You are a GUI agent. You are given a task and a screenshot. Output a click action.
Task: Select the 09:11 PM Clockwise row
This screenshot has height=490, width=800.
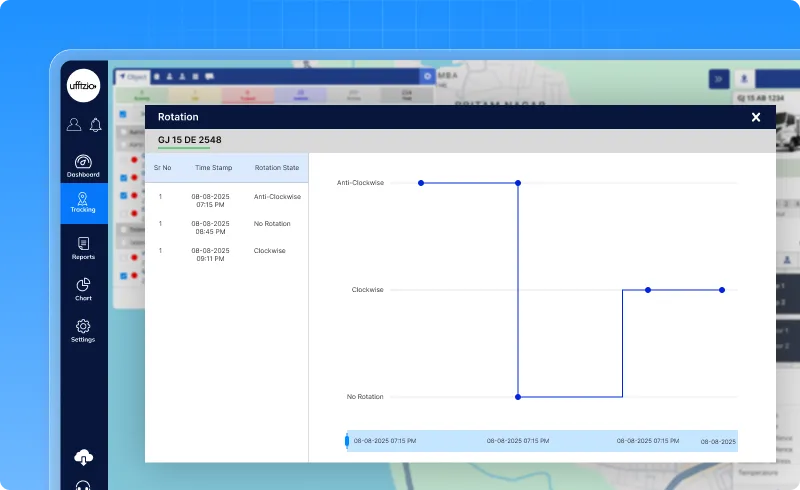(x=227, y=255)
